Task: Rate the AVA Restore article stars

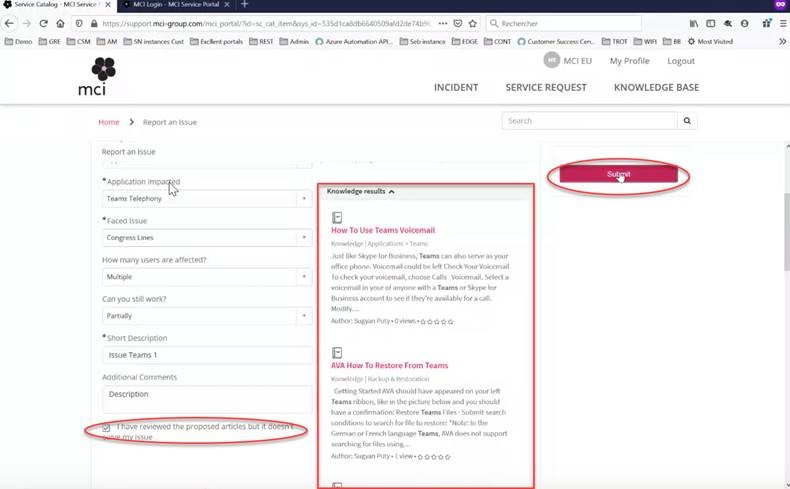Action: 434,457
